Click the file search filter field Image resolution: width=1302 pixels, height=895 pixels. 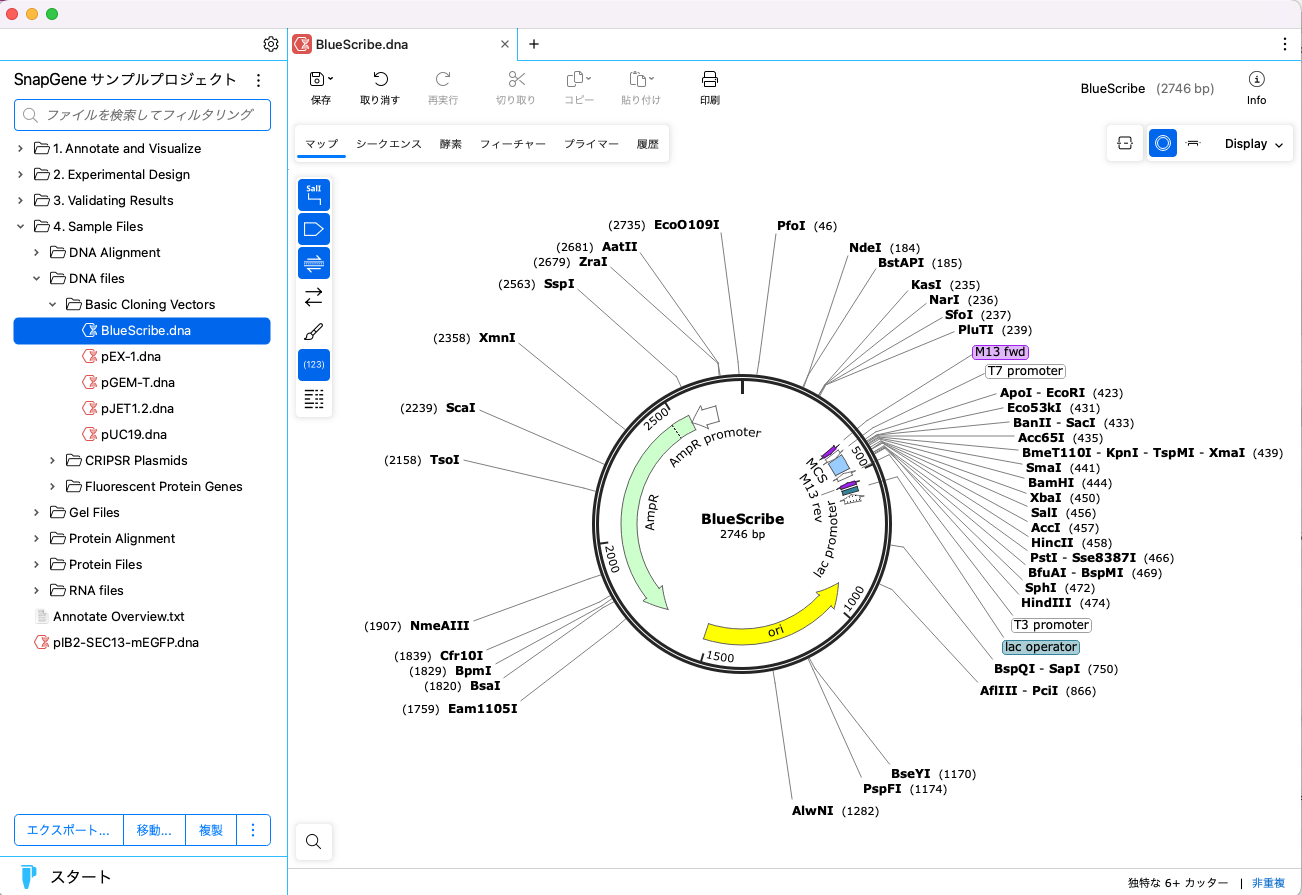(142, 115)
